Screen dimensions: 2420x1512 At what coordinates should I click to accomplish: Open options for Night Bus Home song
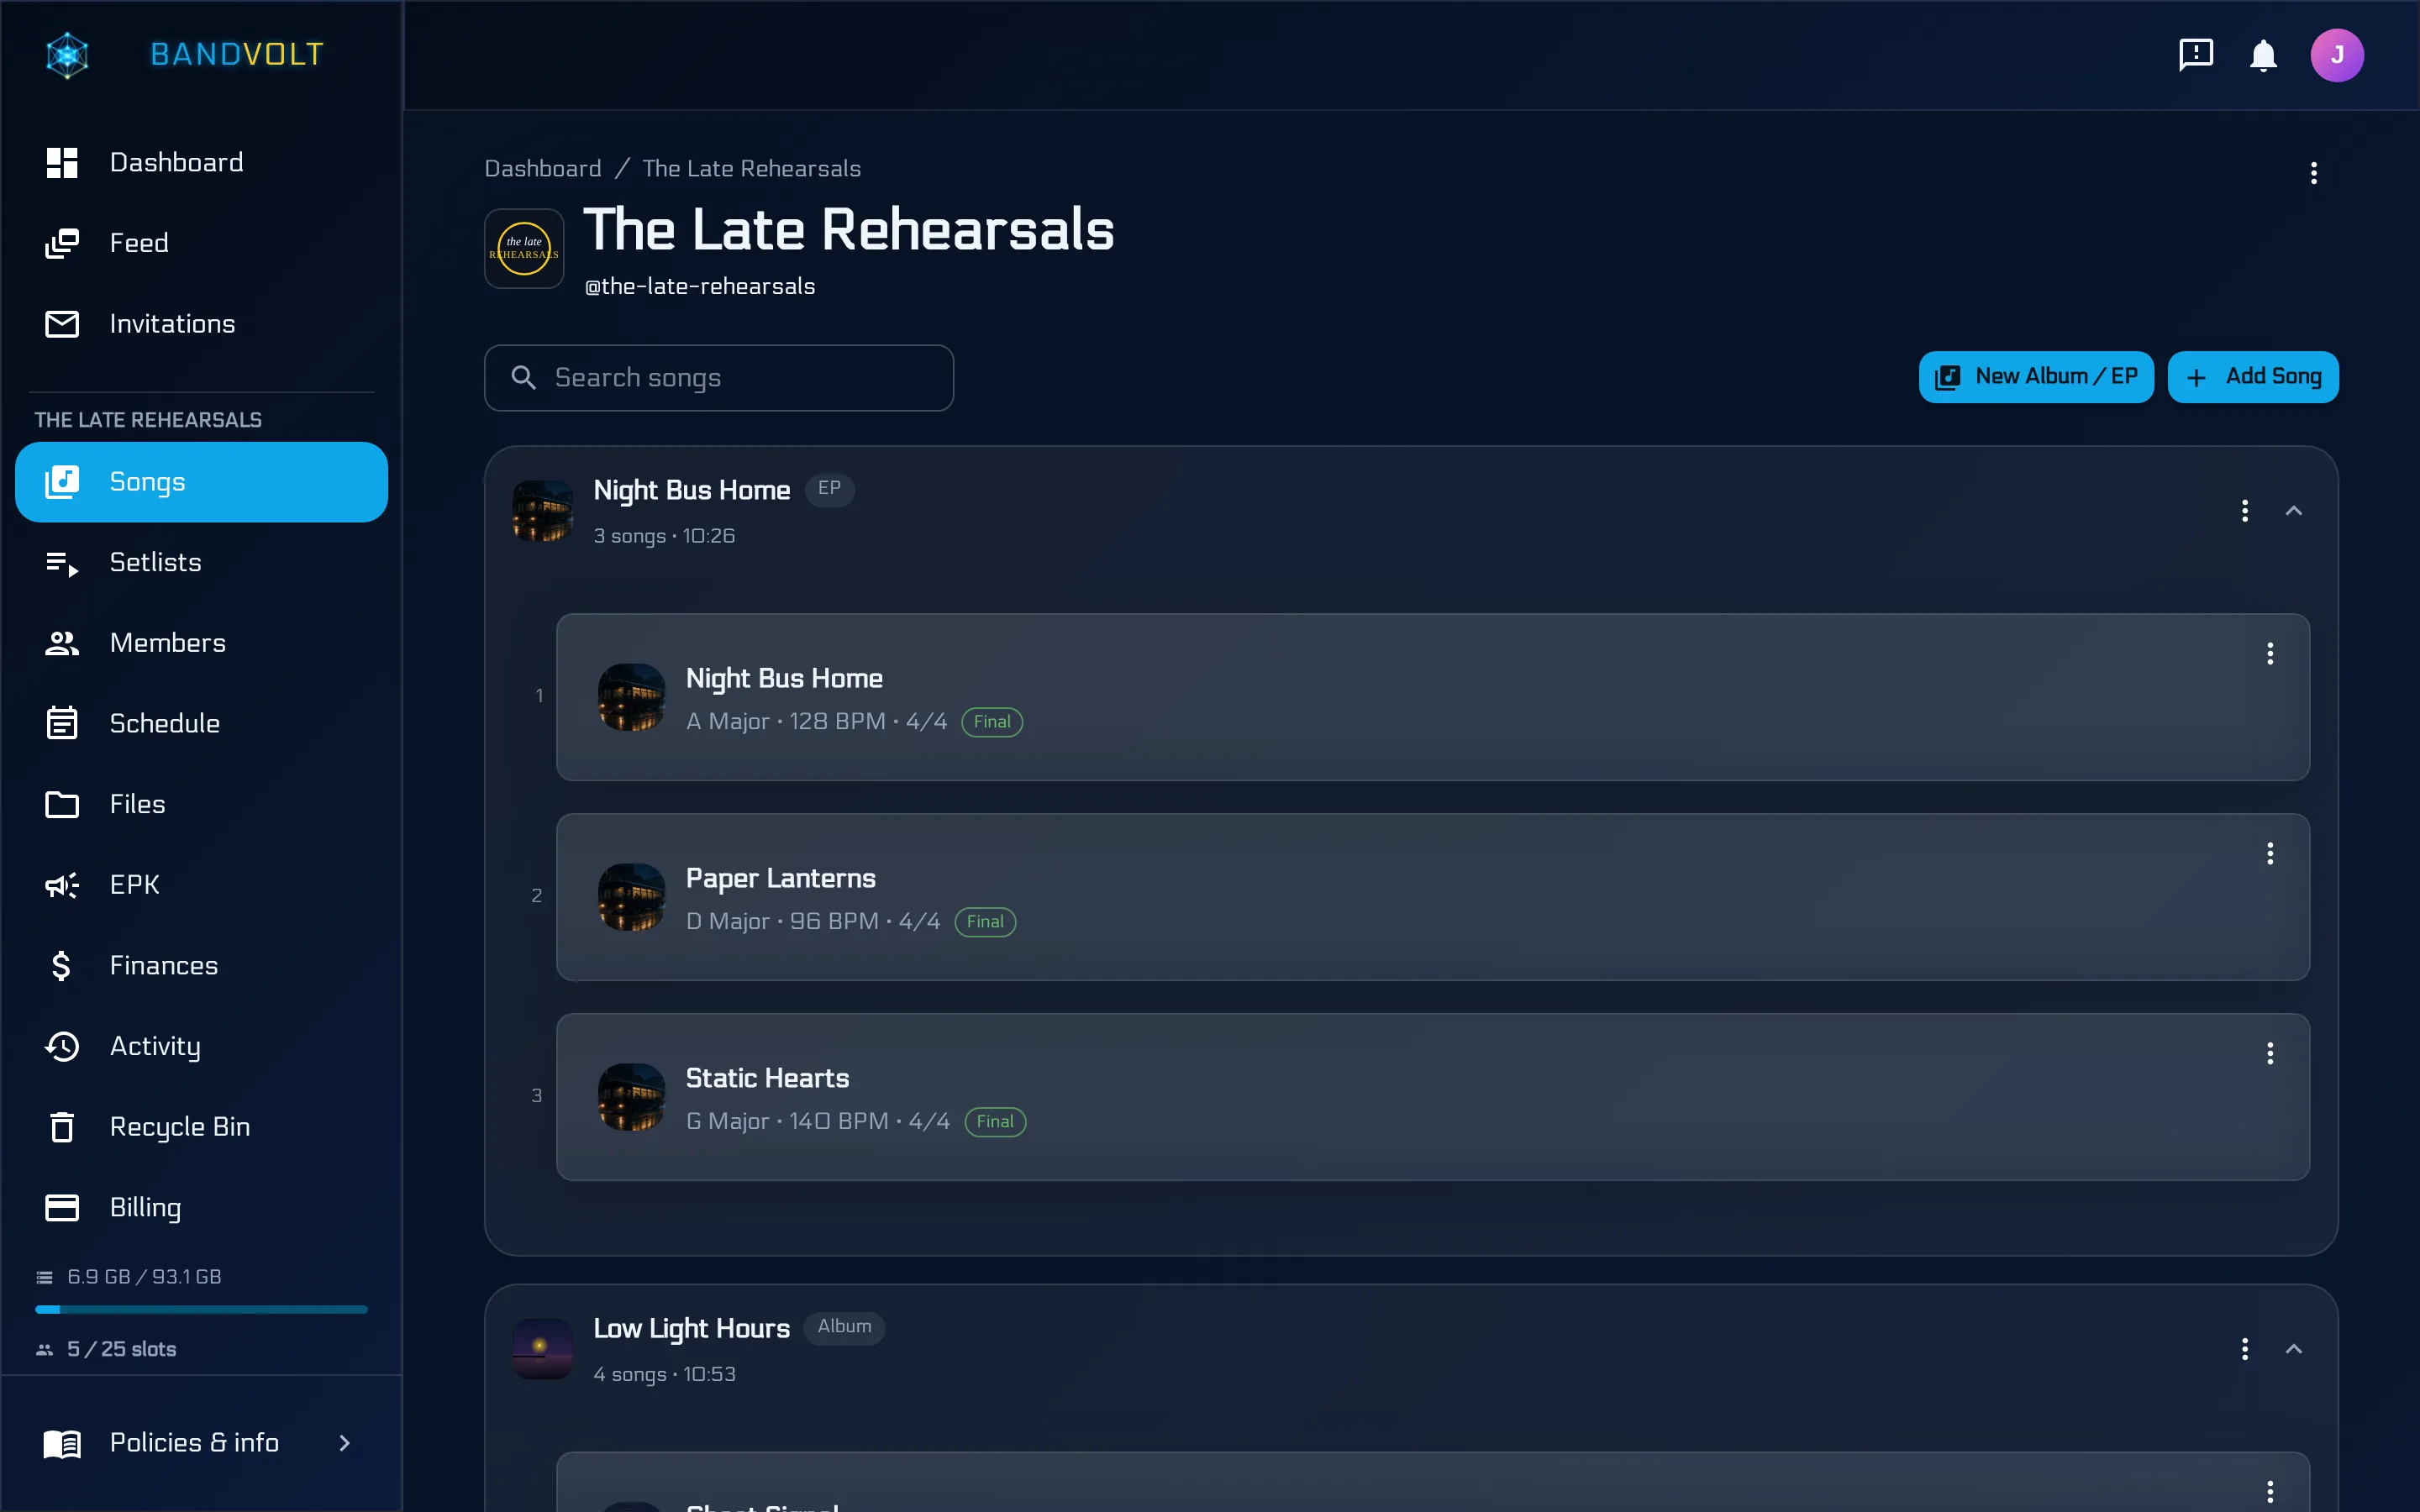2270,654
